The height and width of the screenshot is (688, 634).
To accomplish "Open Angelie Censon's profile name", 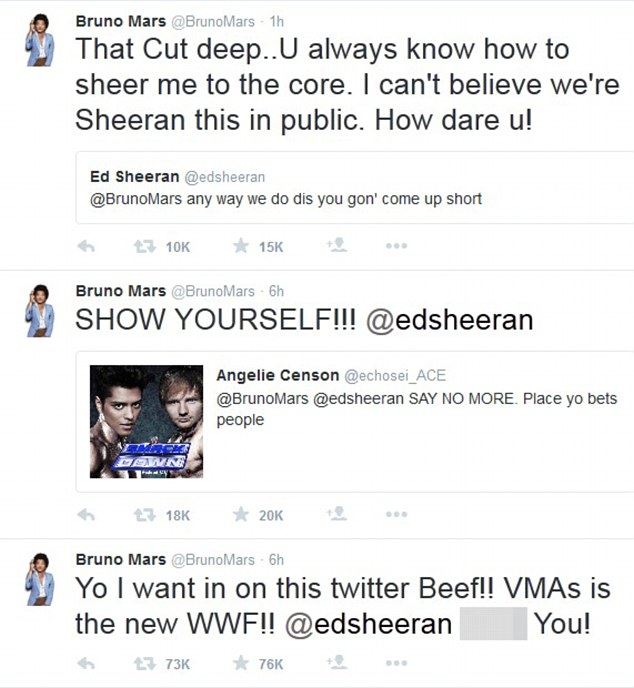I will 277,375.
